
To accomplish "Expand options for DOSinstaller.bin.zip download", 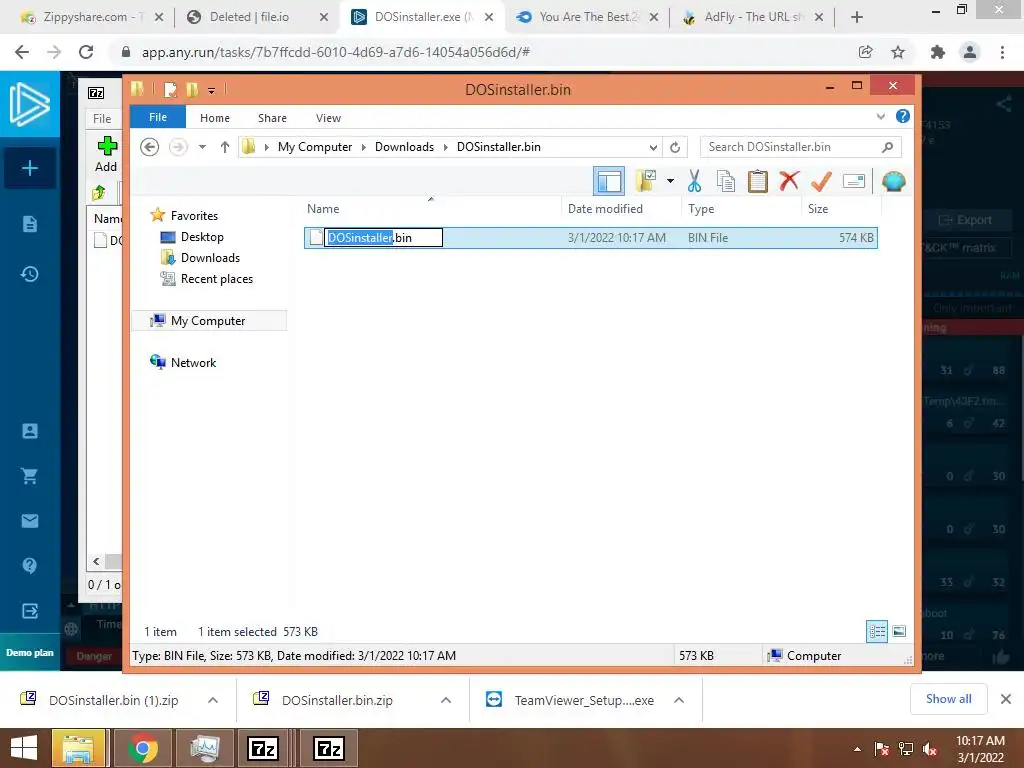I will click(x=446, y=700).
